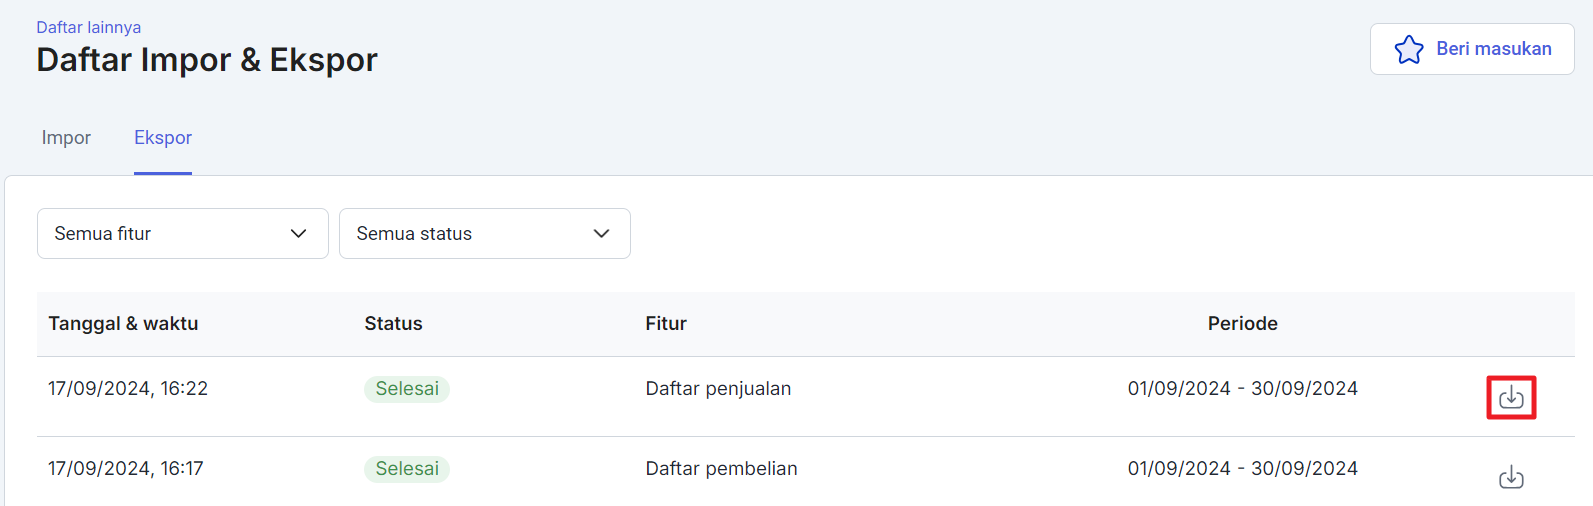Screen dimensions: 1593x506
Task: Expand the Semua status dropdown chevron
Action: [x=601, y=233]
